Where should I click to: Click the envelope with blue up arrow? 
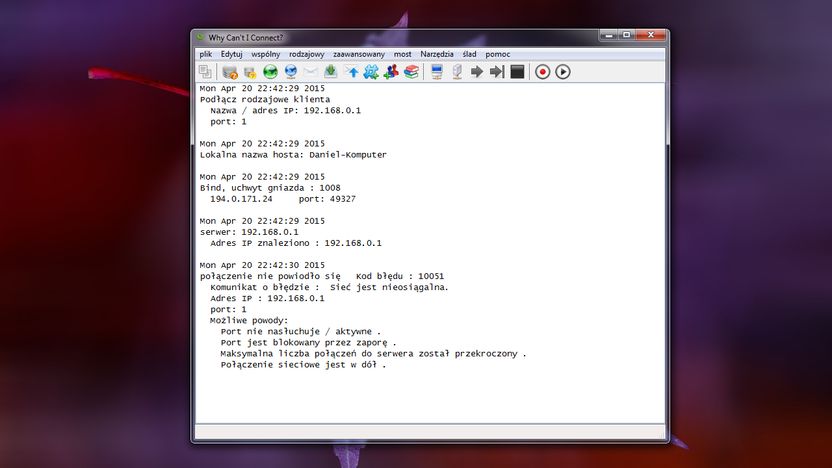351,72
